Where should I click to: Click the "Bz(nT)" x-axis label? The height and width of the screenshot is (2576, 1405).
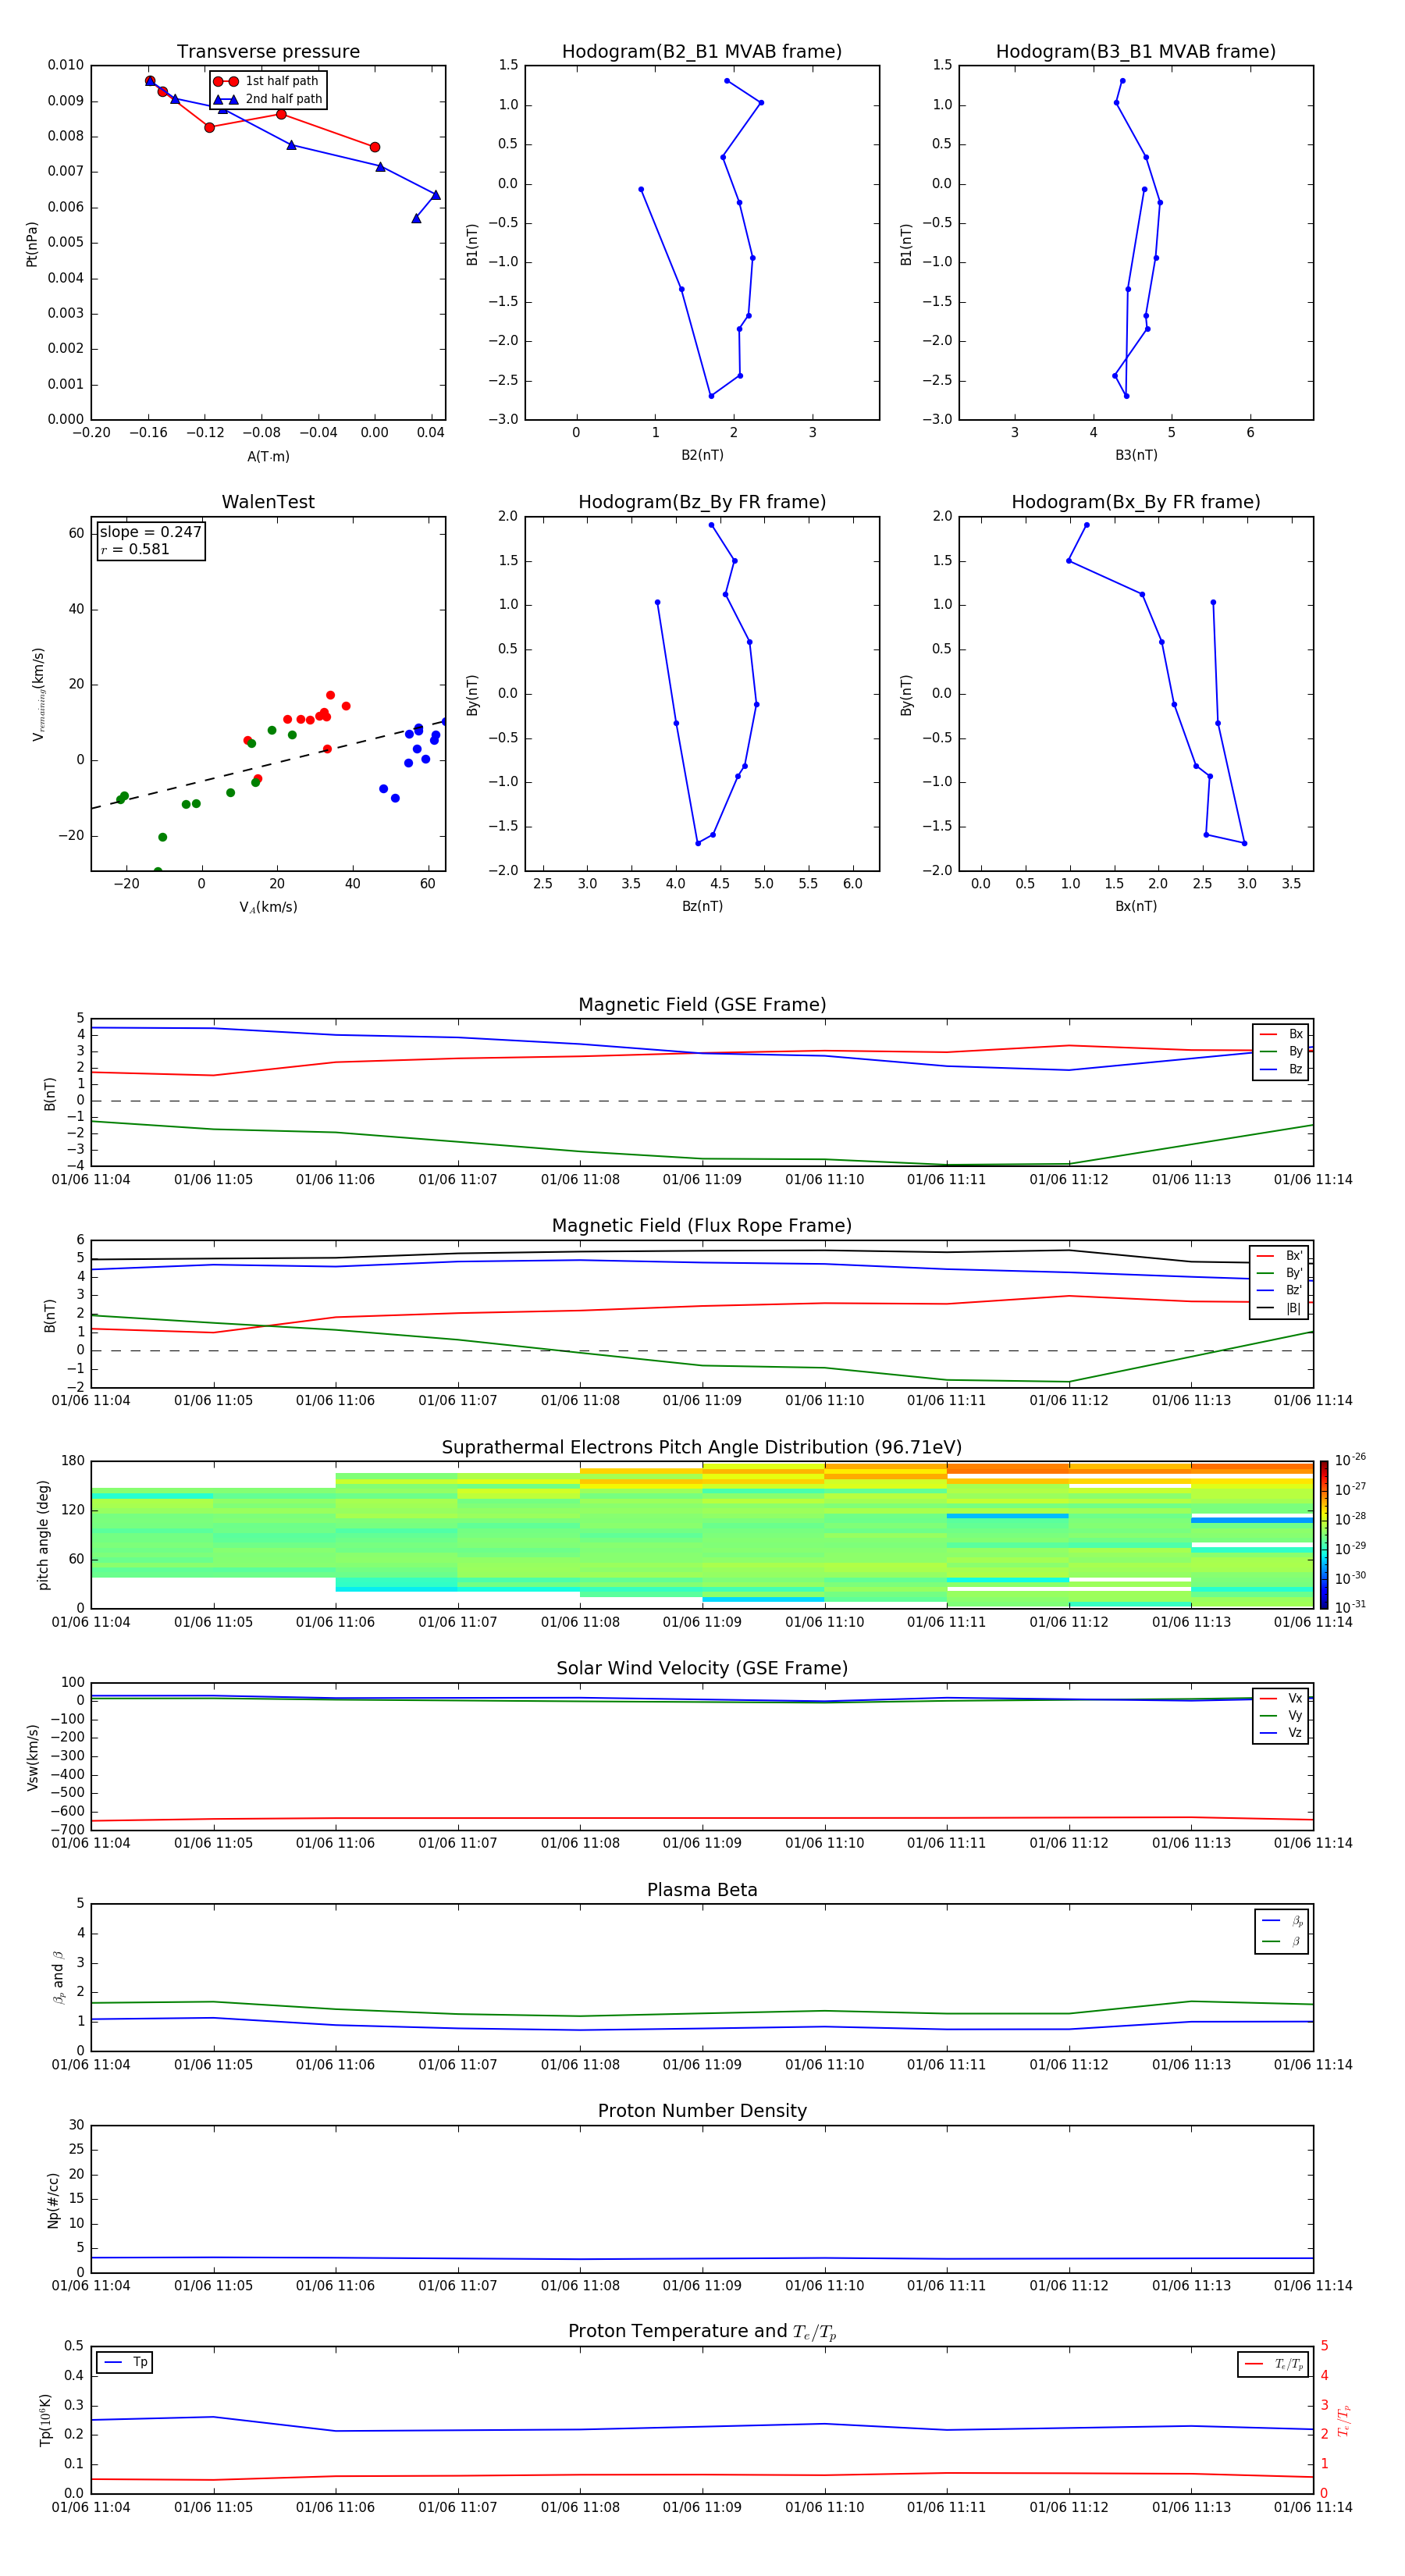(702, 906)
